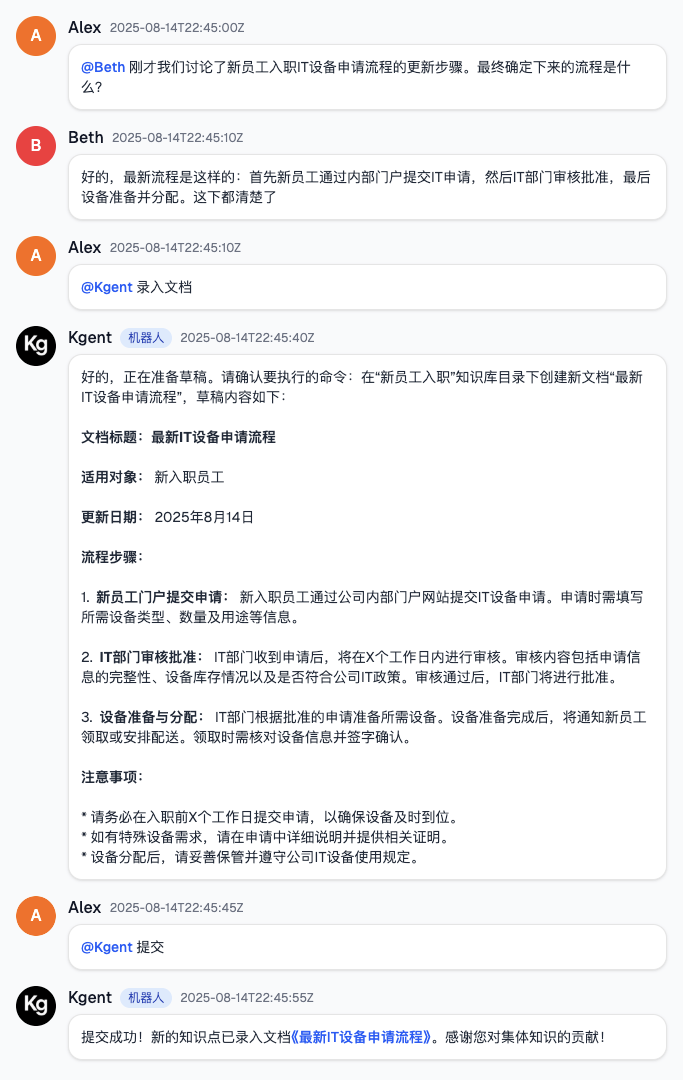Screen dimensions: 683x1080
Task: Click Alex's avatar beside the submit command
Action: click(x=36, y=916)
